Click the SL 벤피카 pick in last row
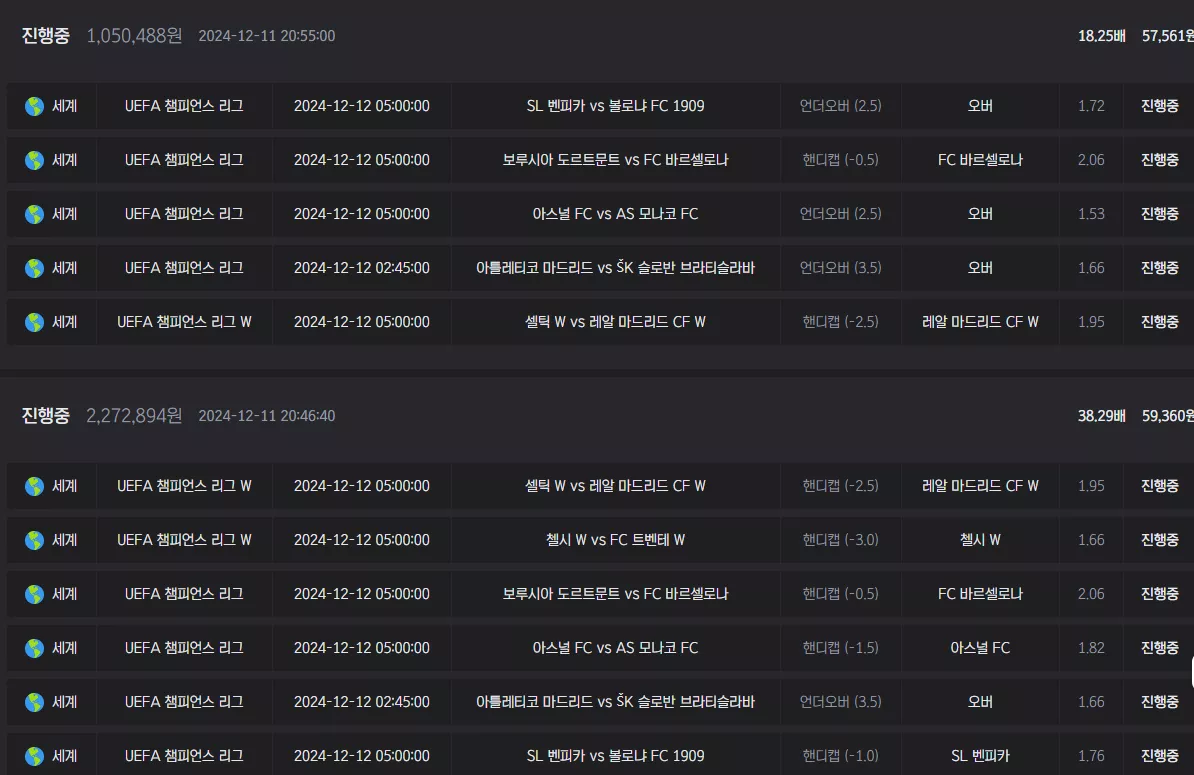Screen dimensions: 1194x775 (980, 756)
